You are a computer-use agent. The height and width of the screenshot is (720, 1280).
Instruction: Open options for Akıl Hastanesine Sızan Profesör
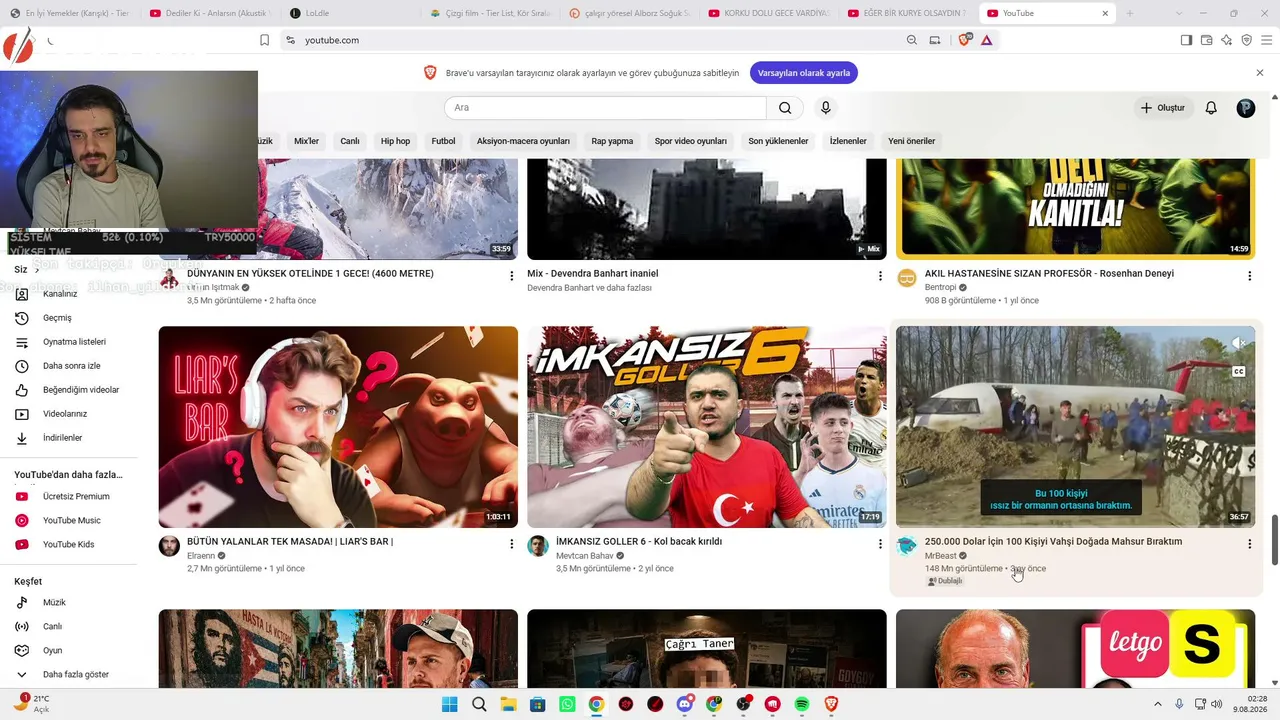1249,276
